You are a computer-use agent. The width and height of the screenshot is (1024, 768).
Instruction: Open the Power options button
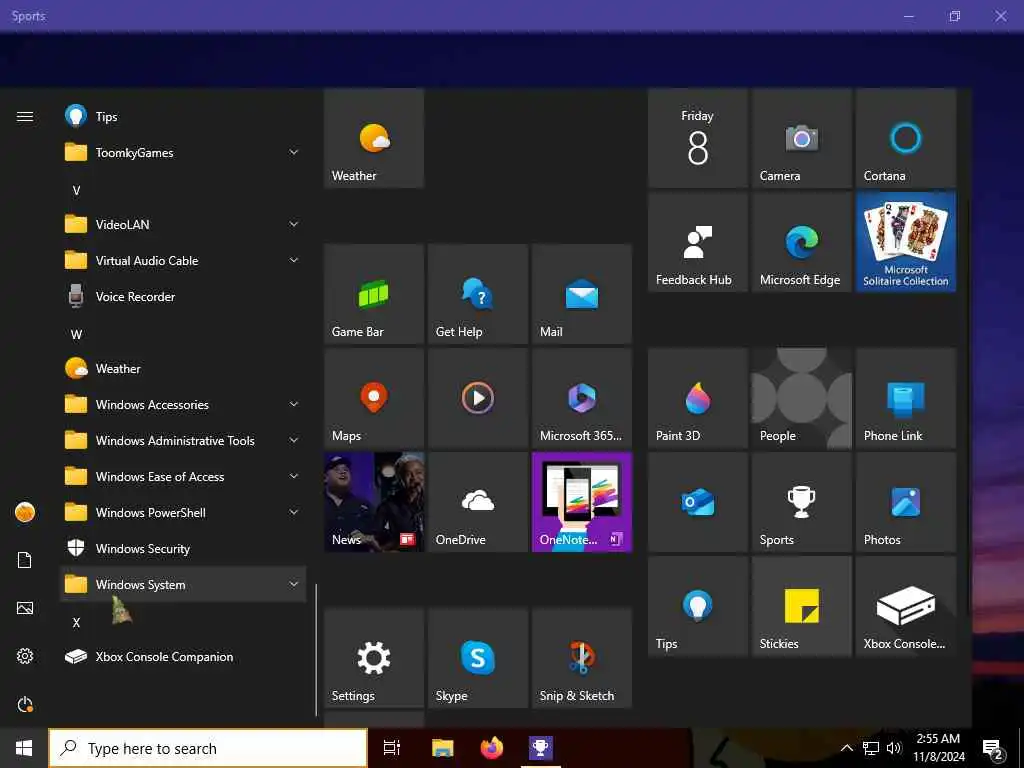25,704
